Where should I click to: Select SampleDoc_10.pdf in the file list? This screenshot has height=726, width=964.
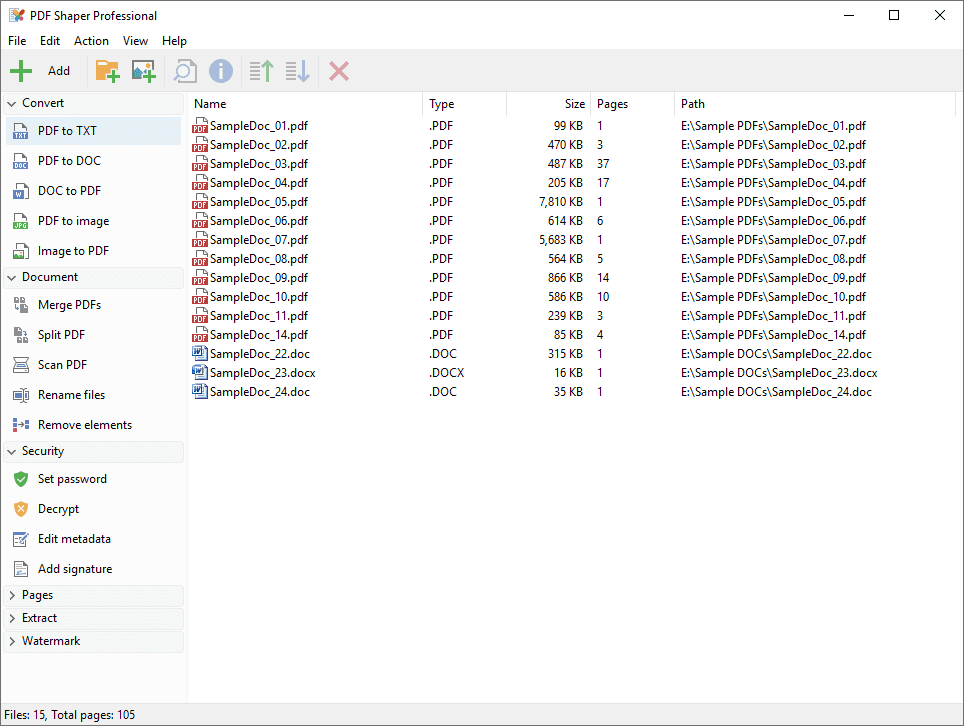(259, 297)
